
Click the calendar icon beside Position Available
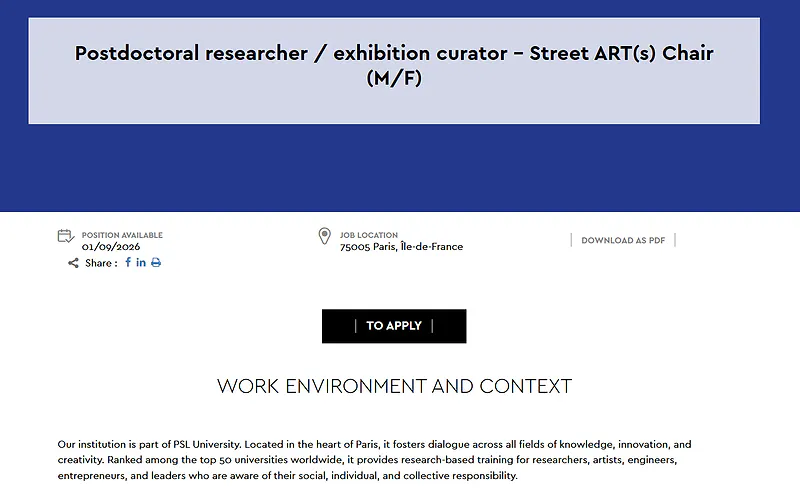click(66, 236)
